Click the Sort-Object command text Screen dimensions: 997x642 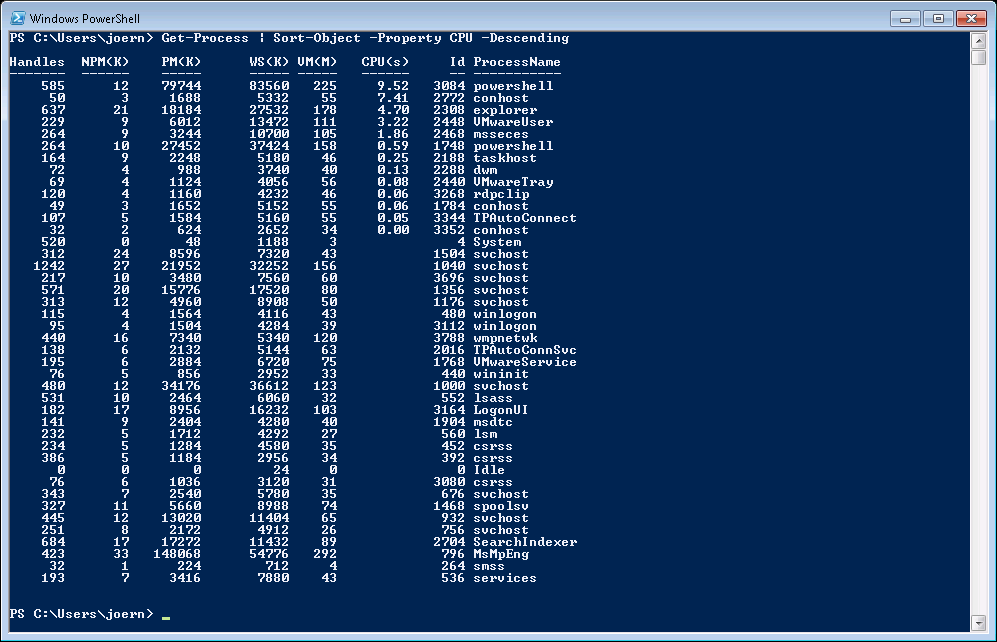(317, 38)
